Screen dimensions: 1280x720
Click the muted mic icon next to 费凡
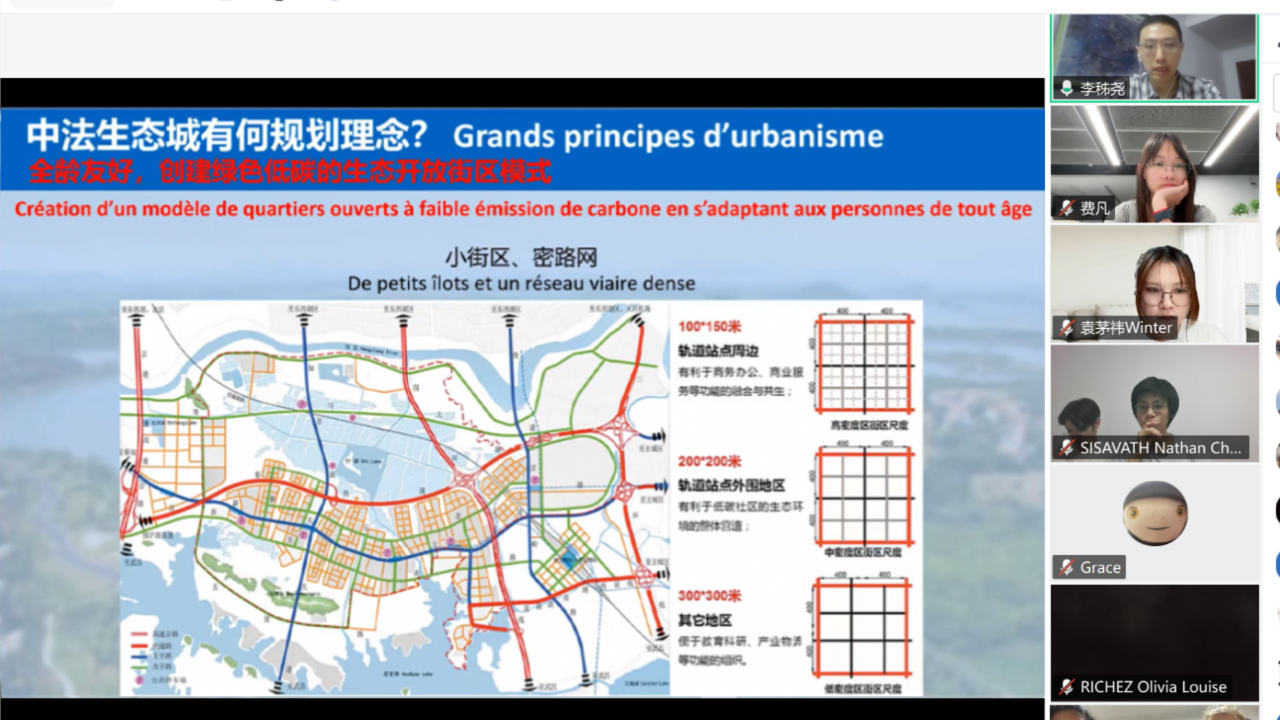point(1067,208)
